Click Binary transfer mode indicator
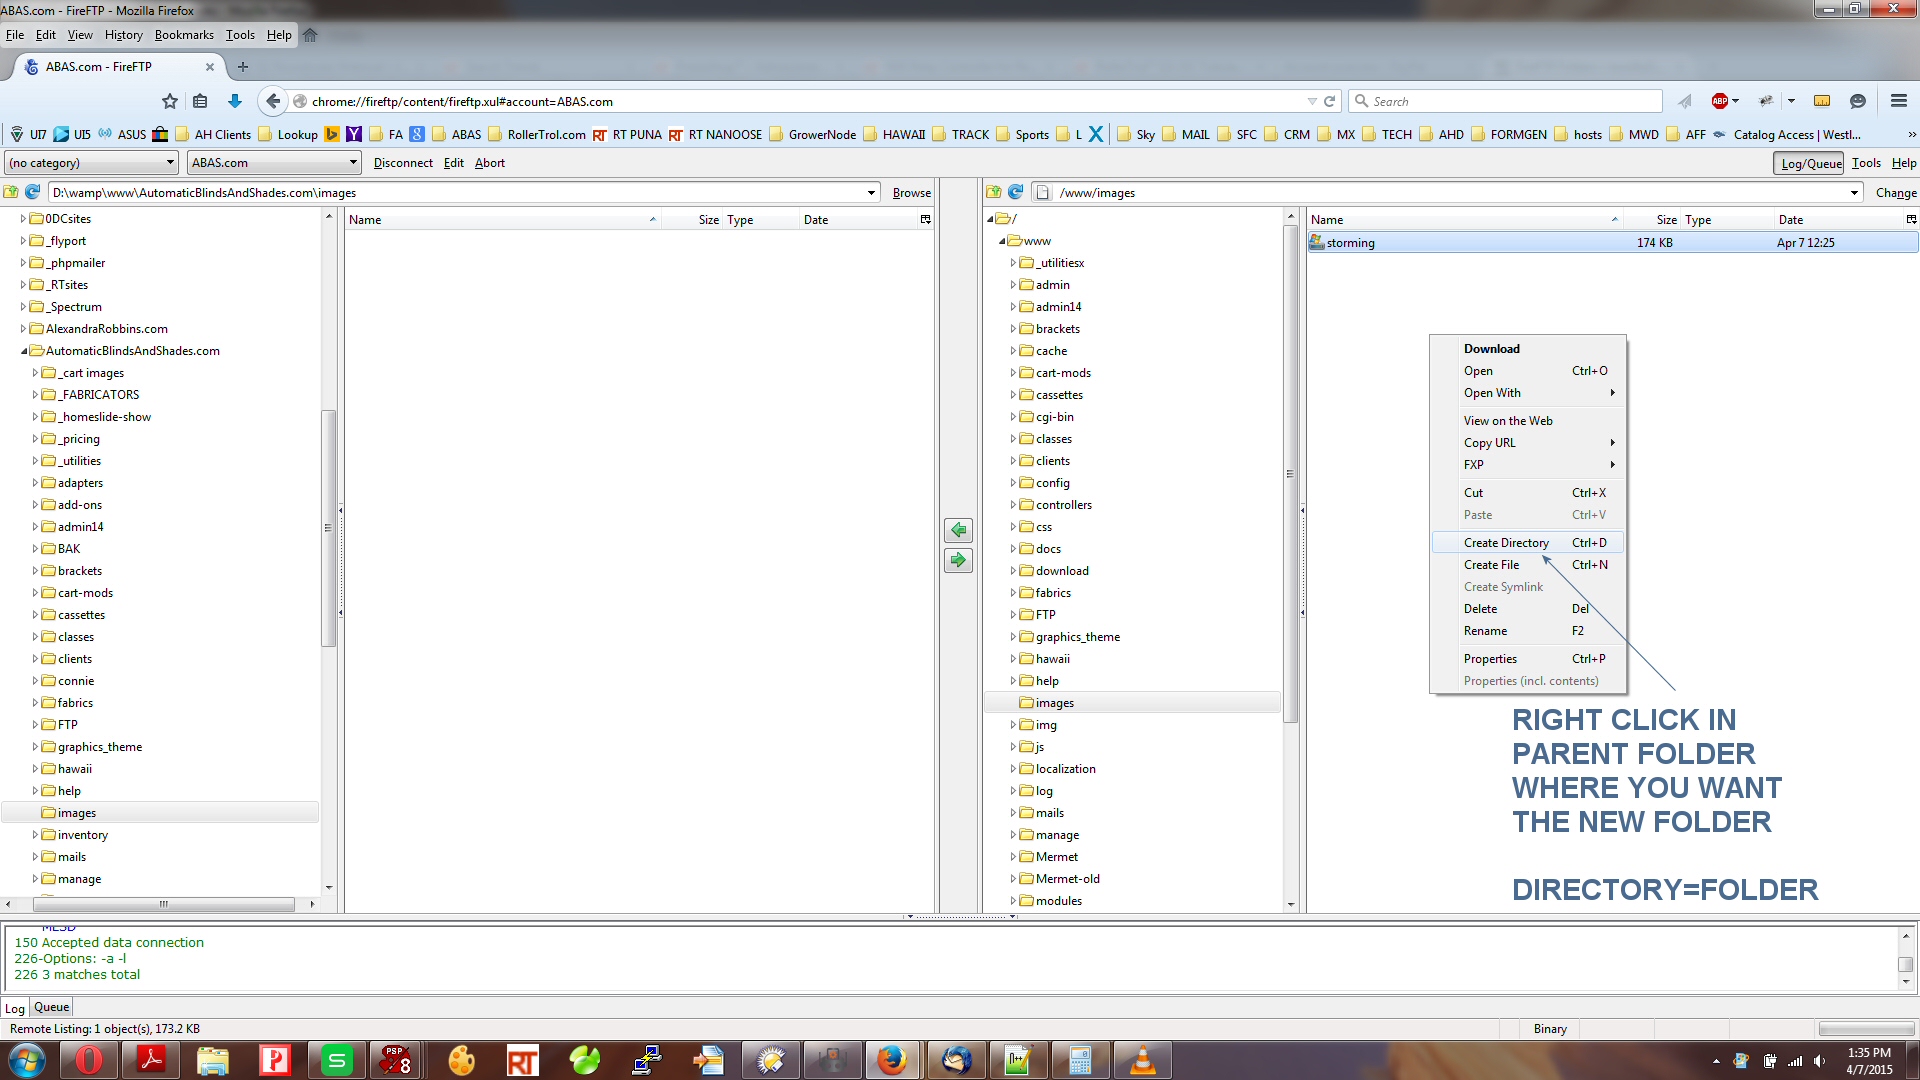This screenshot has width=1920, height=1080. (1550, 1029)
